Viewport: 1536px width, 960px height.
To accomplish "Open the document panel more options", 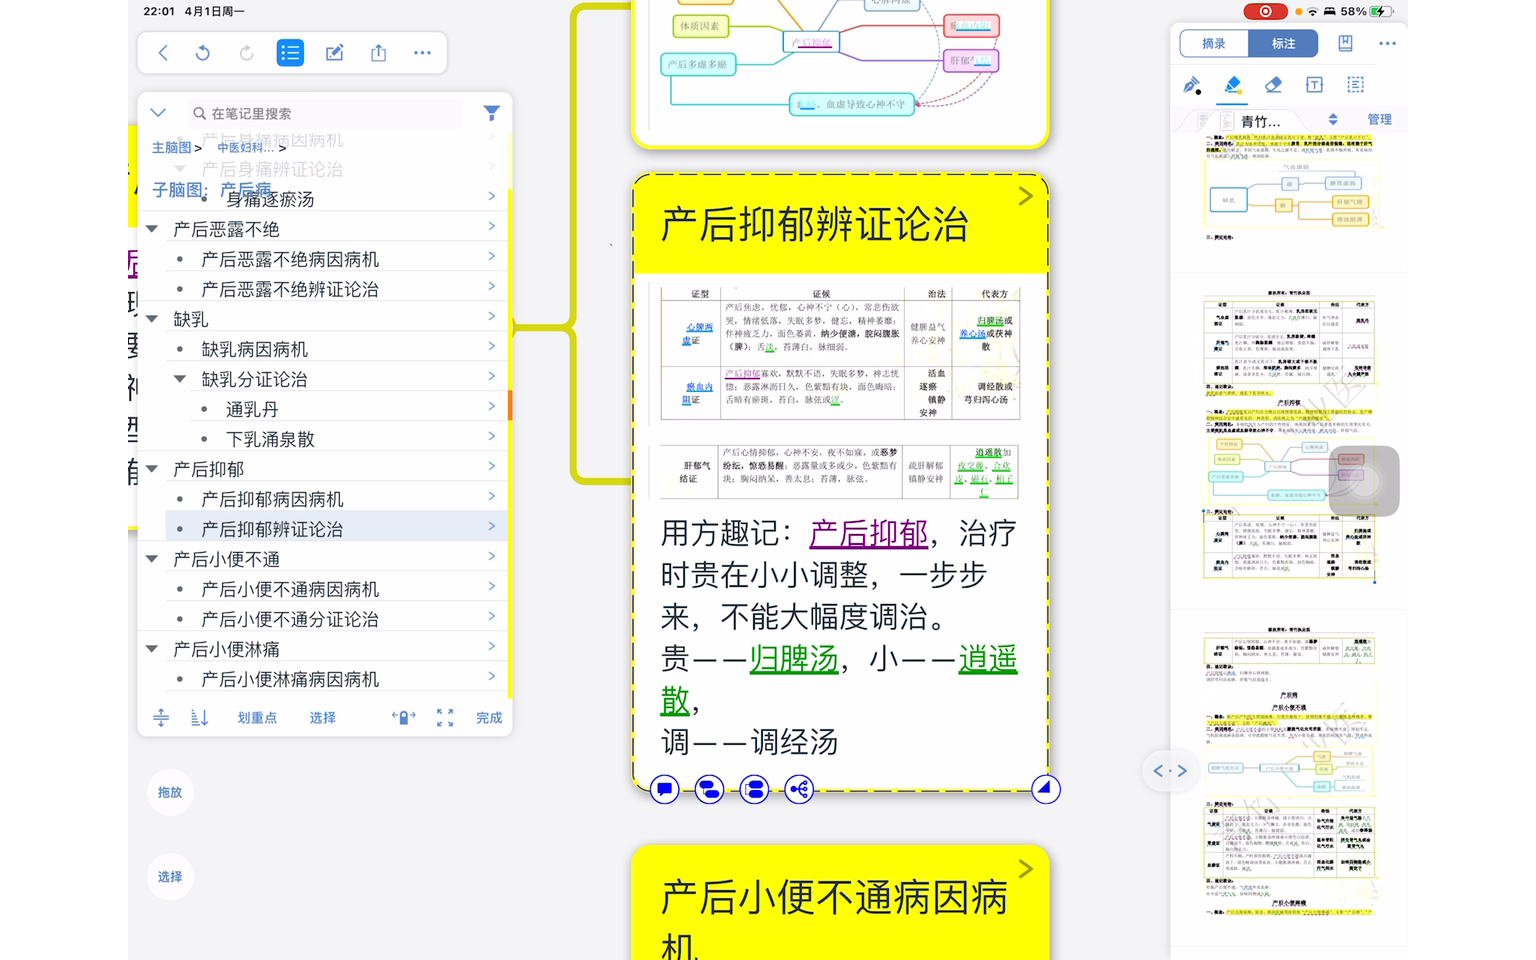I will coord(1387,43).
